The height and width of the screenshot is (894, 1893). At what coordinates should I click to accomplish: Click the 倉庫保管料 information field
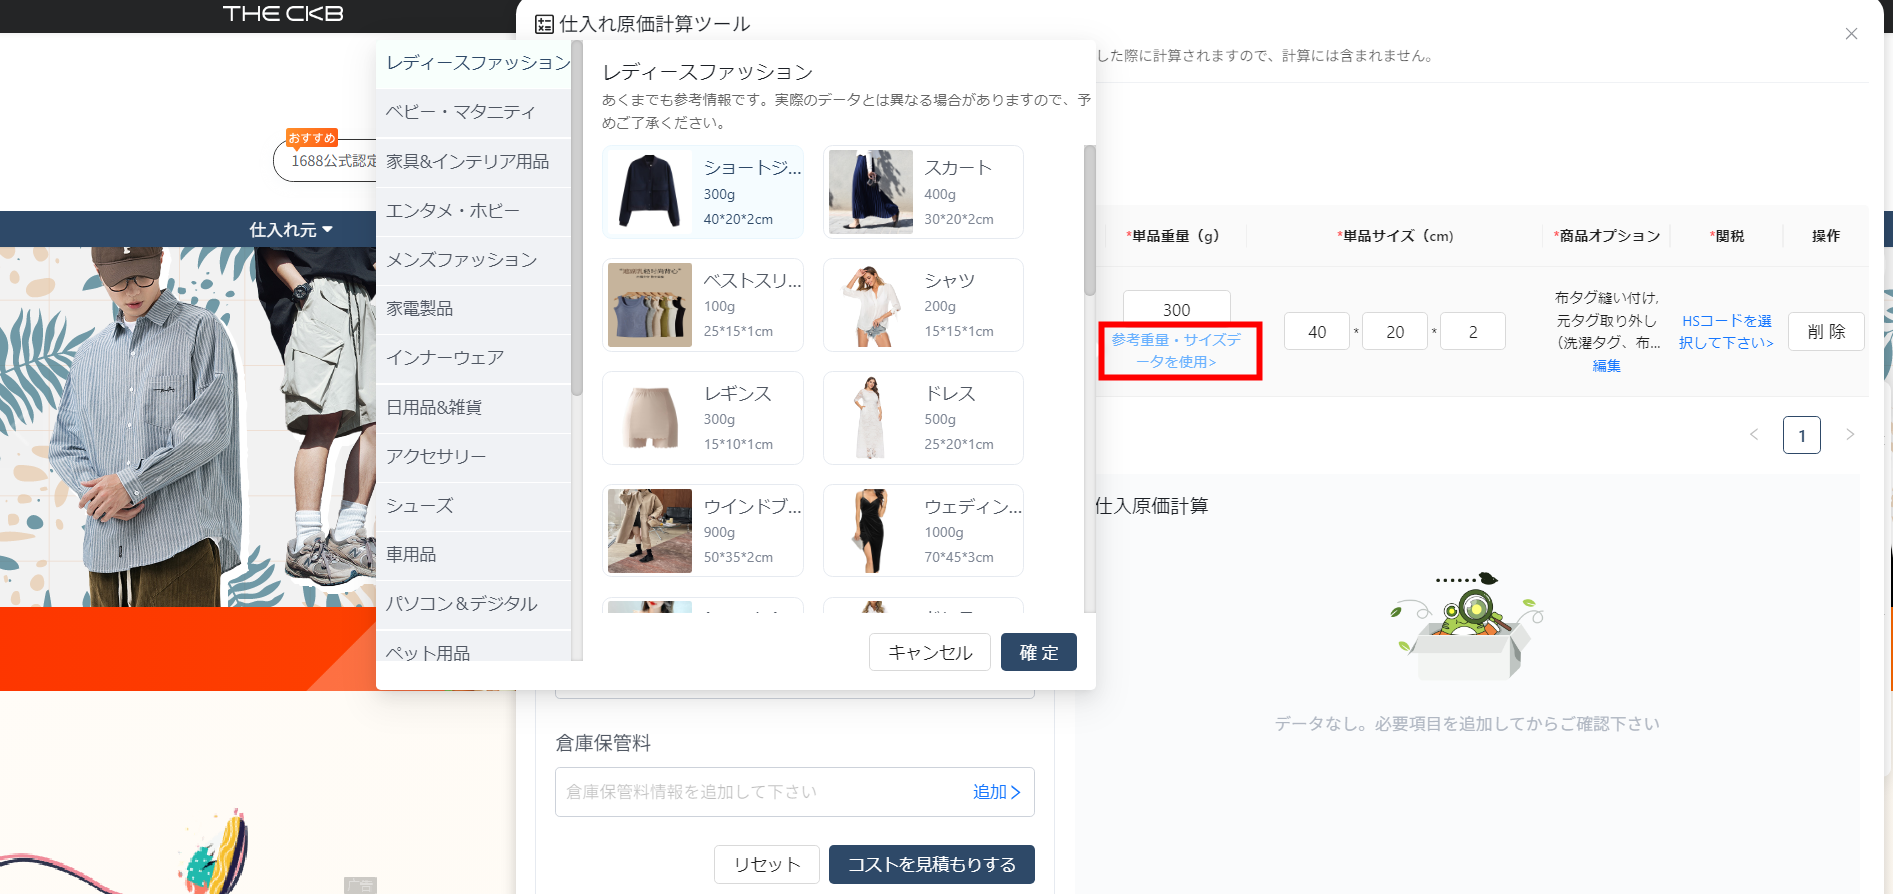point(795,792)
